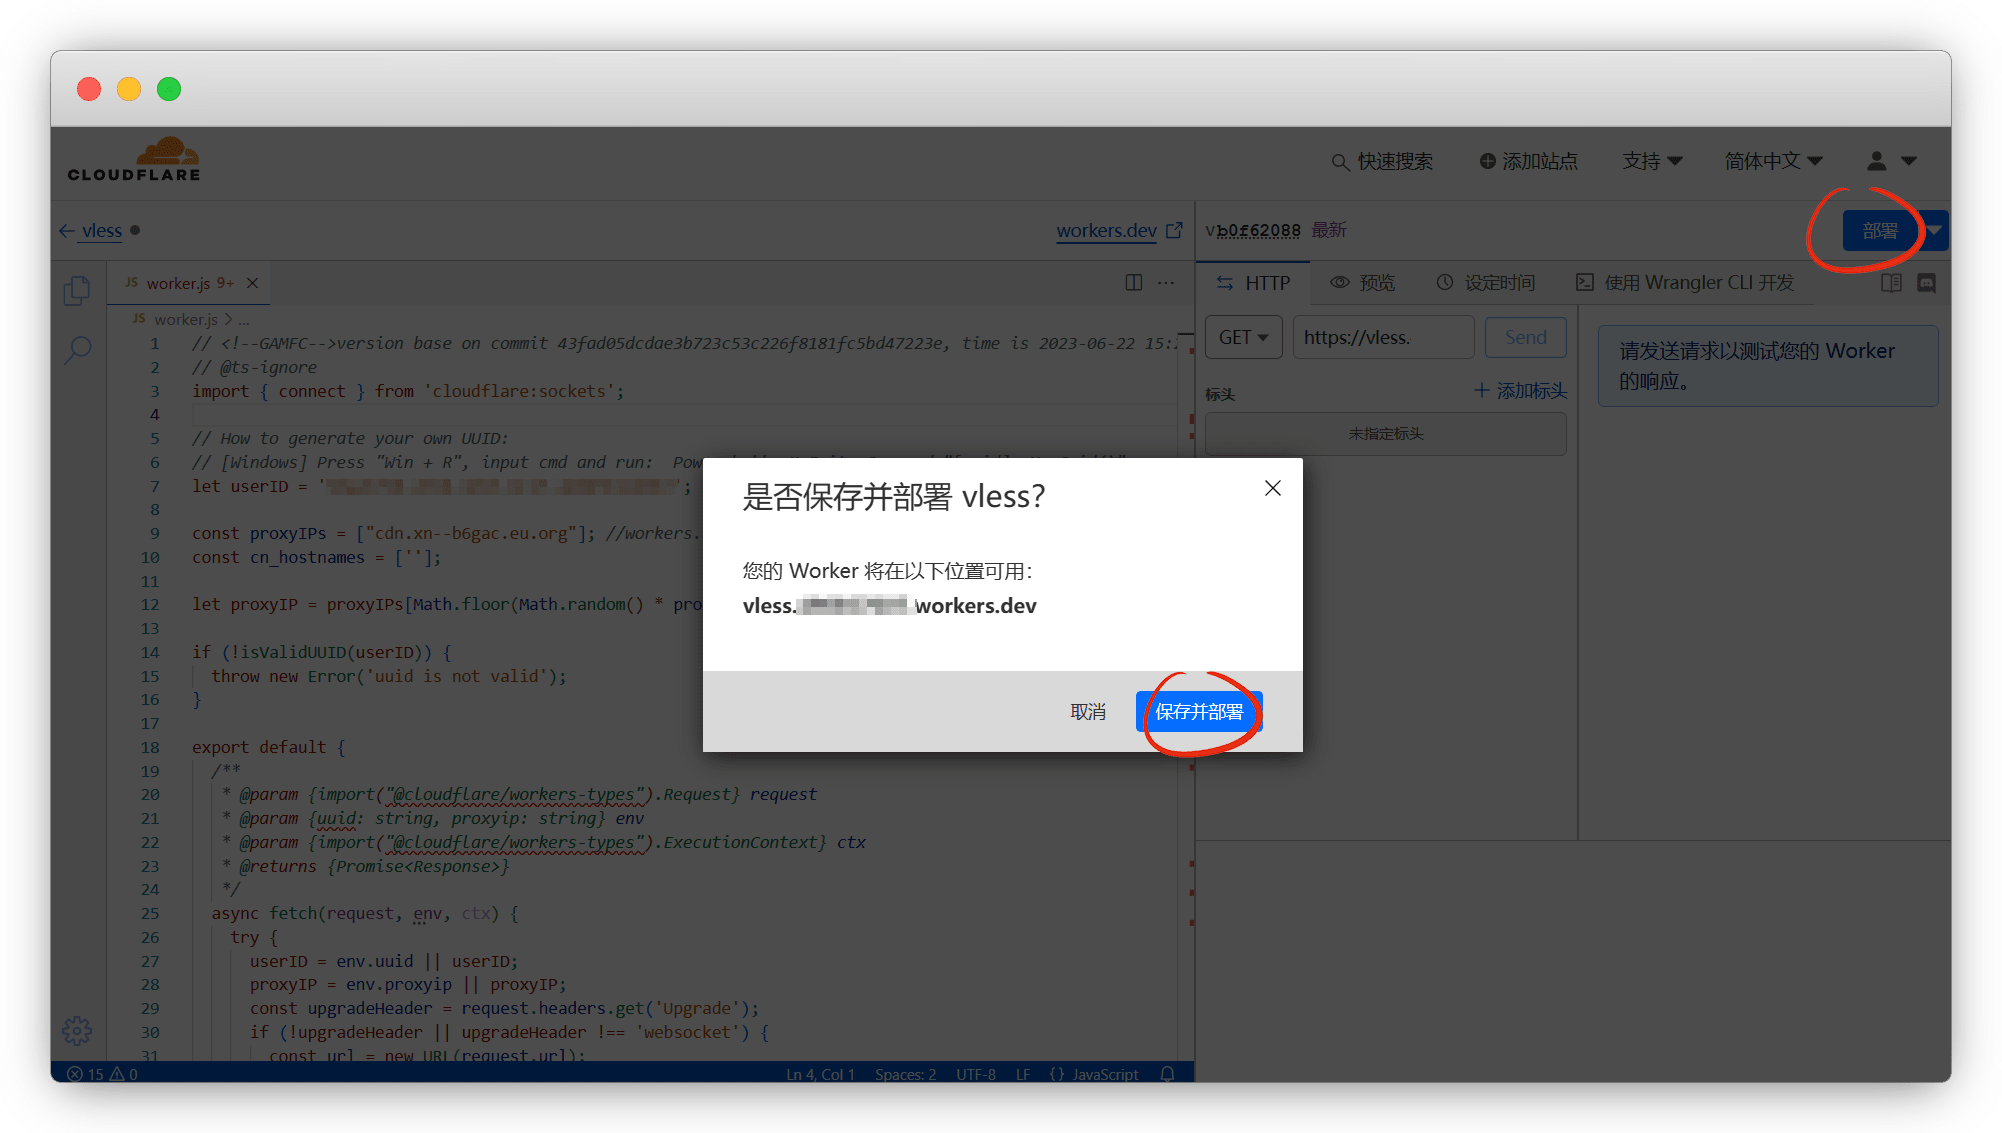Close the worker.js editor tab

253,283
